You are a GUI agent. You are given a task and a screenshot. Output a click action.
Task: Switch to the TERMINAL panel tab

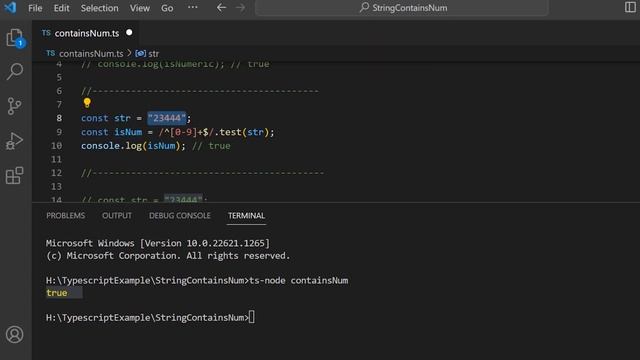coord(246,216)
